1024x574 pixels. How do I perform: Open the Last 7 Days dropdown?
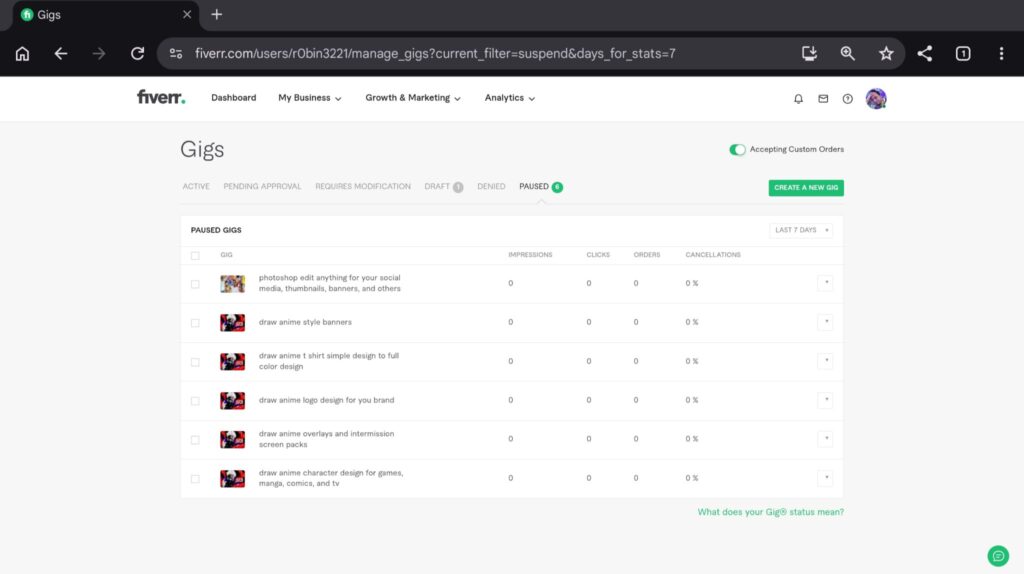(x=801, y=231)
